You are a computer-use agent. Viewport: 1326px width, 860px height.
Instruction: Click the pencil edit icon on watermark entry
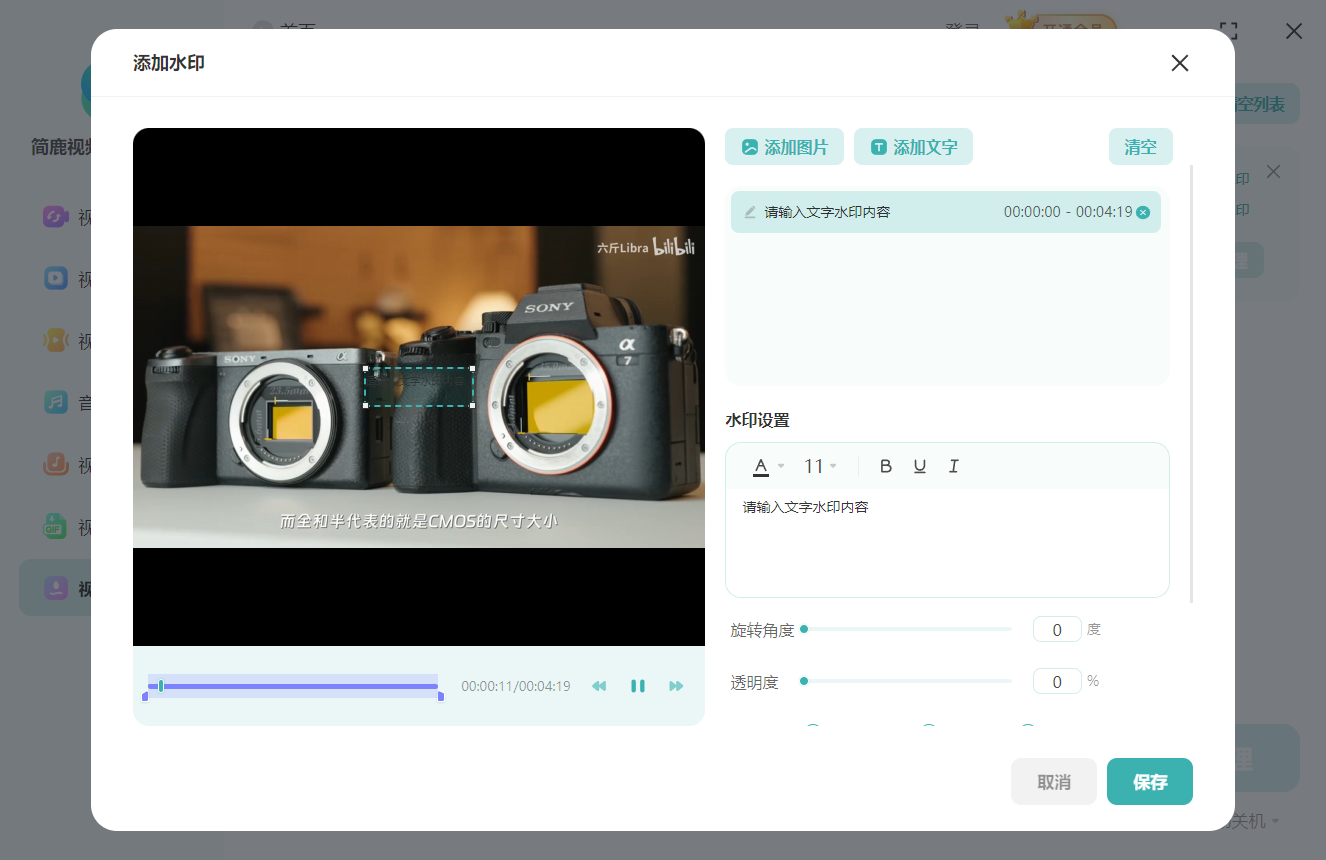[750, 212]
